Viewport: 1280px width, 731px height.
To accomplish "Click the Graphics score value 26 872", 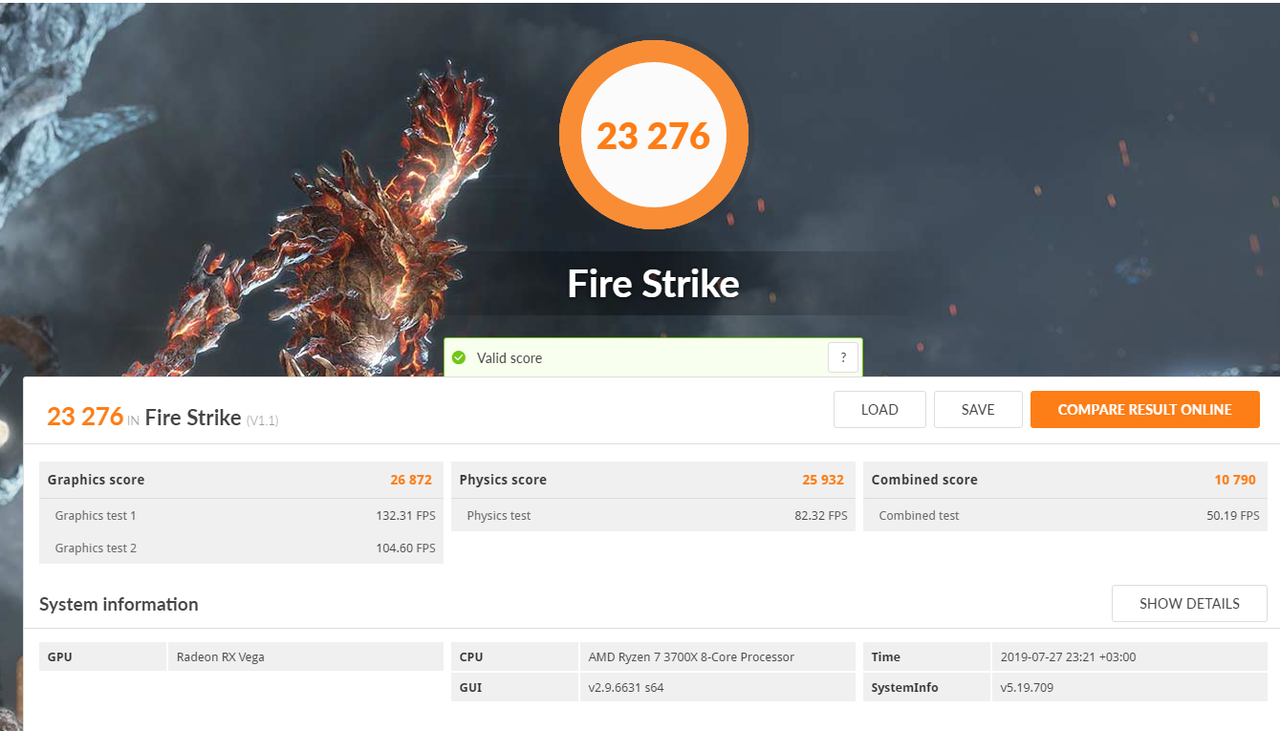I will click(x=411, y=480).
